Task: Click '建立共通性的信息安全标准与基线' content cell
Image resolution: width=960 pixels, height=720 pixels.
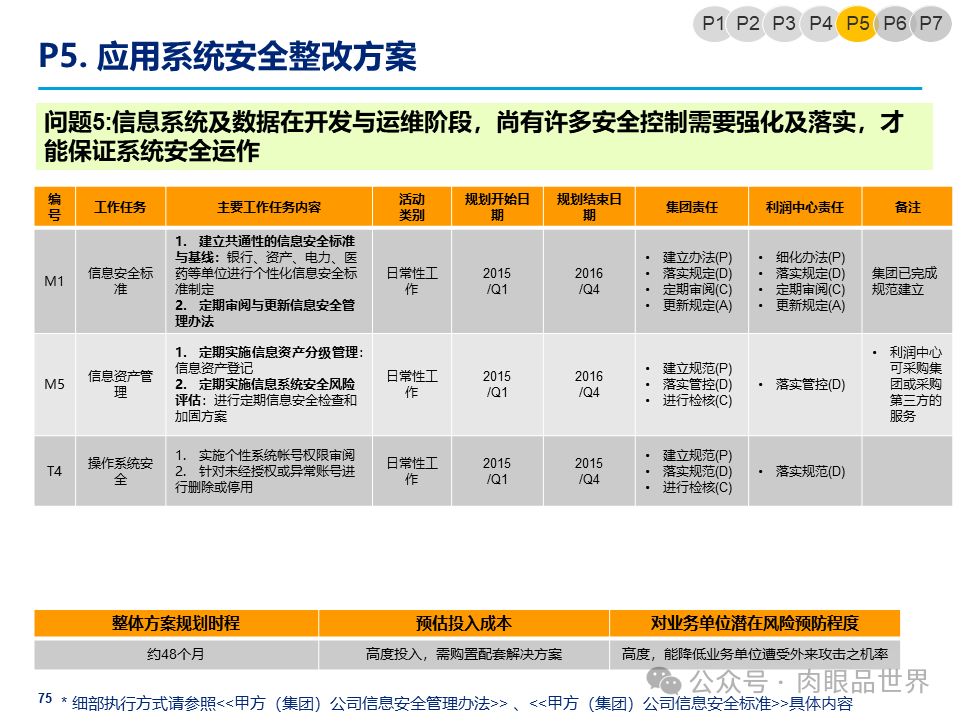Action: point(269,281)
